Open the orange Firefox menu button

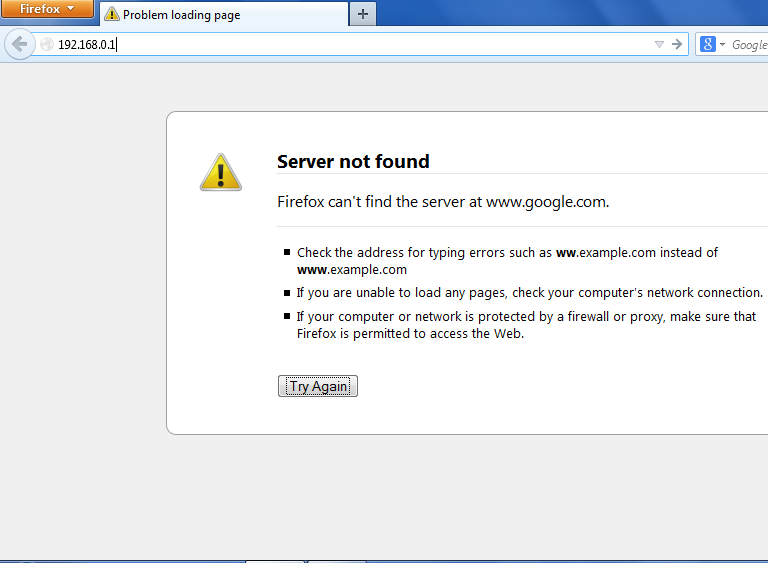(x=47, y=9)
